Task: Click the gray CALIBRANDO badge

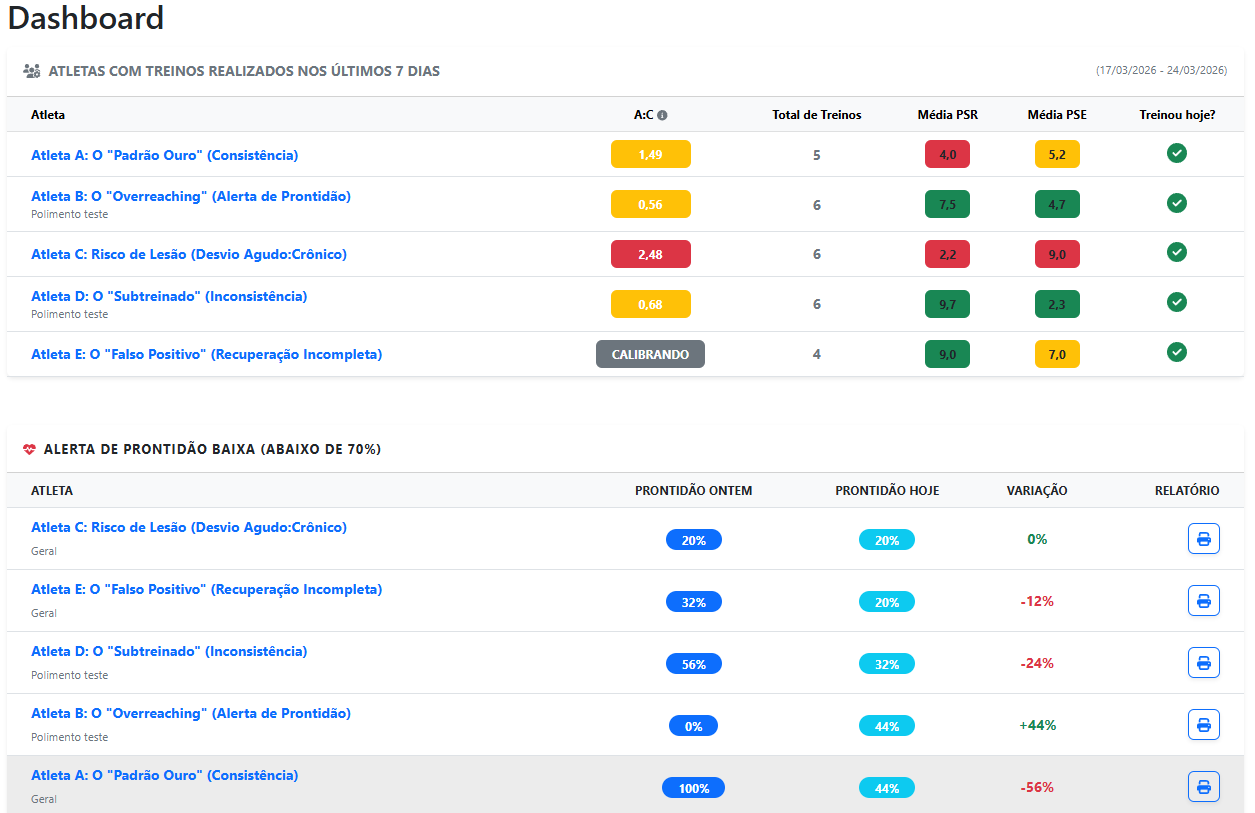Action: pyautogui.click(x=650, y=354)
